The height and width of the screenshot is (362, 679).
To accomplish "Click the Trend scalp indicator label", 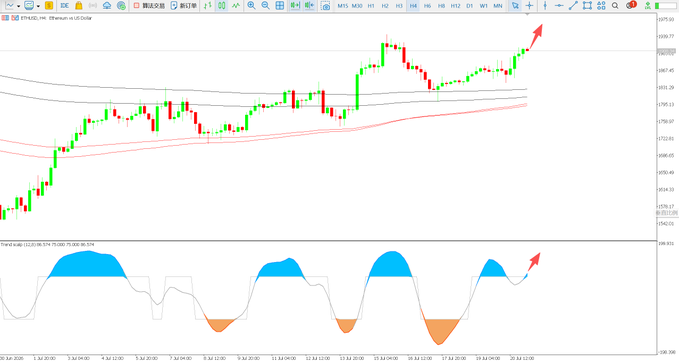I will coord(47,245).
